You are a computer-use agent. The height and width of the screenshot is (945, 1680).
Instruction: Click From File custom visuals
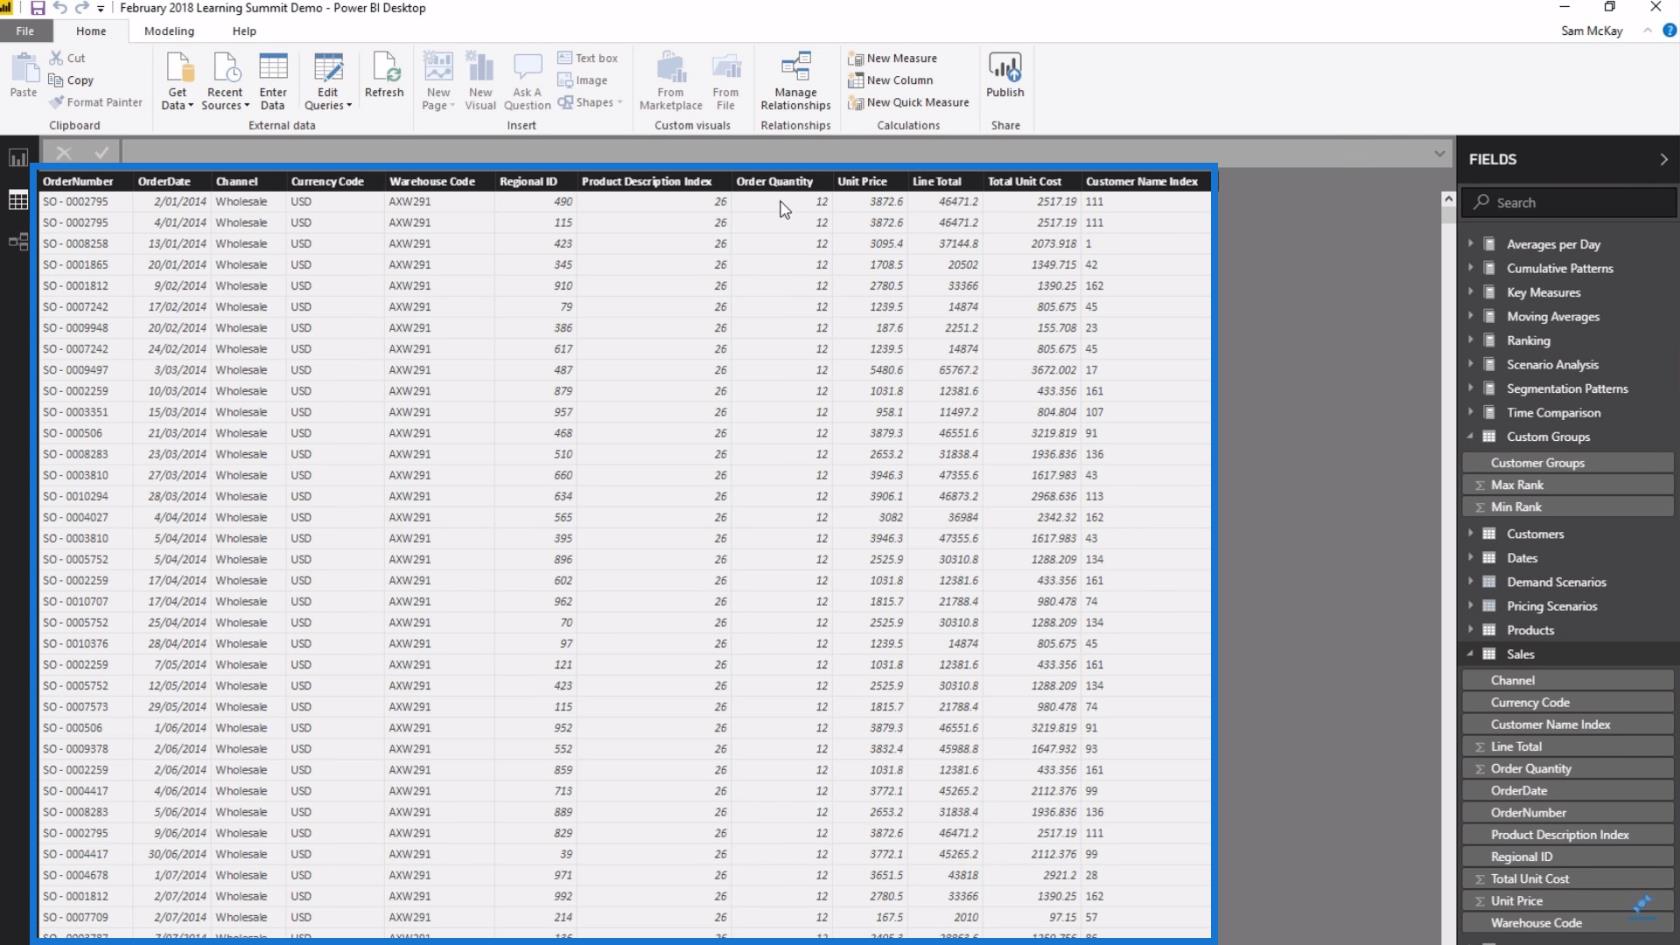point(726,80)
